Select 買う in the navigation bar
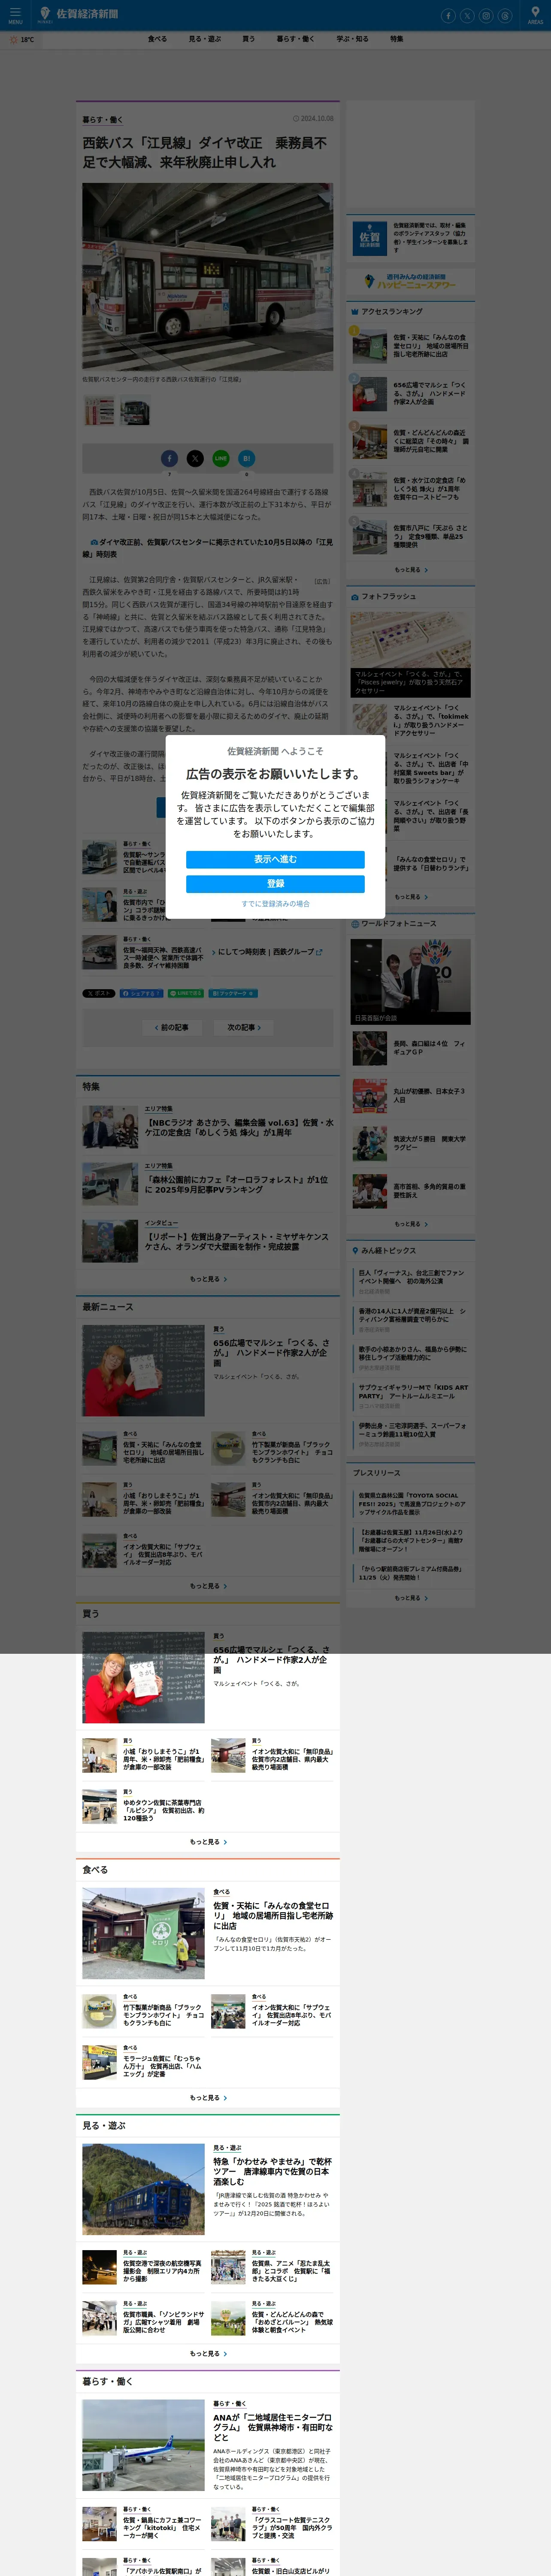This screenshot has height=2576, width=551. click(248, 39)
